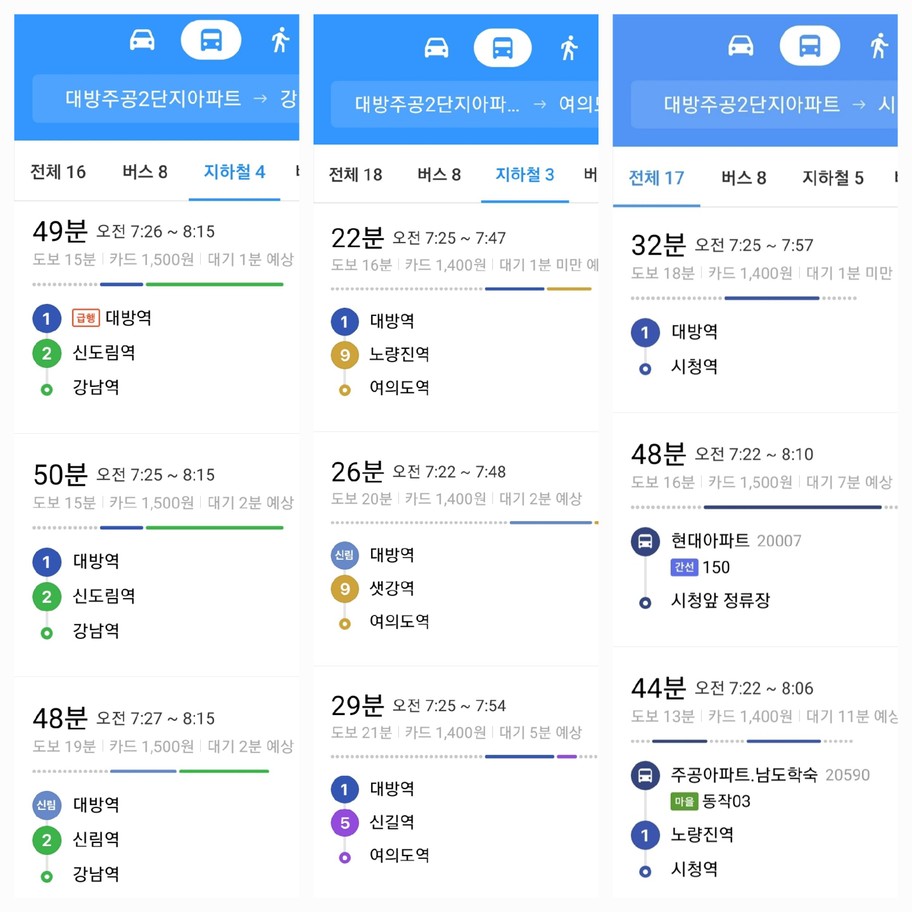Select the 32분 route to 시청역

pos(755,311)
